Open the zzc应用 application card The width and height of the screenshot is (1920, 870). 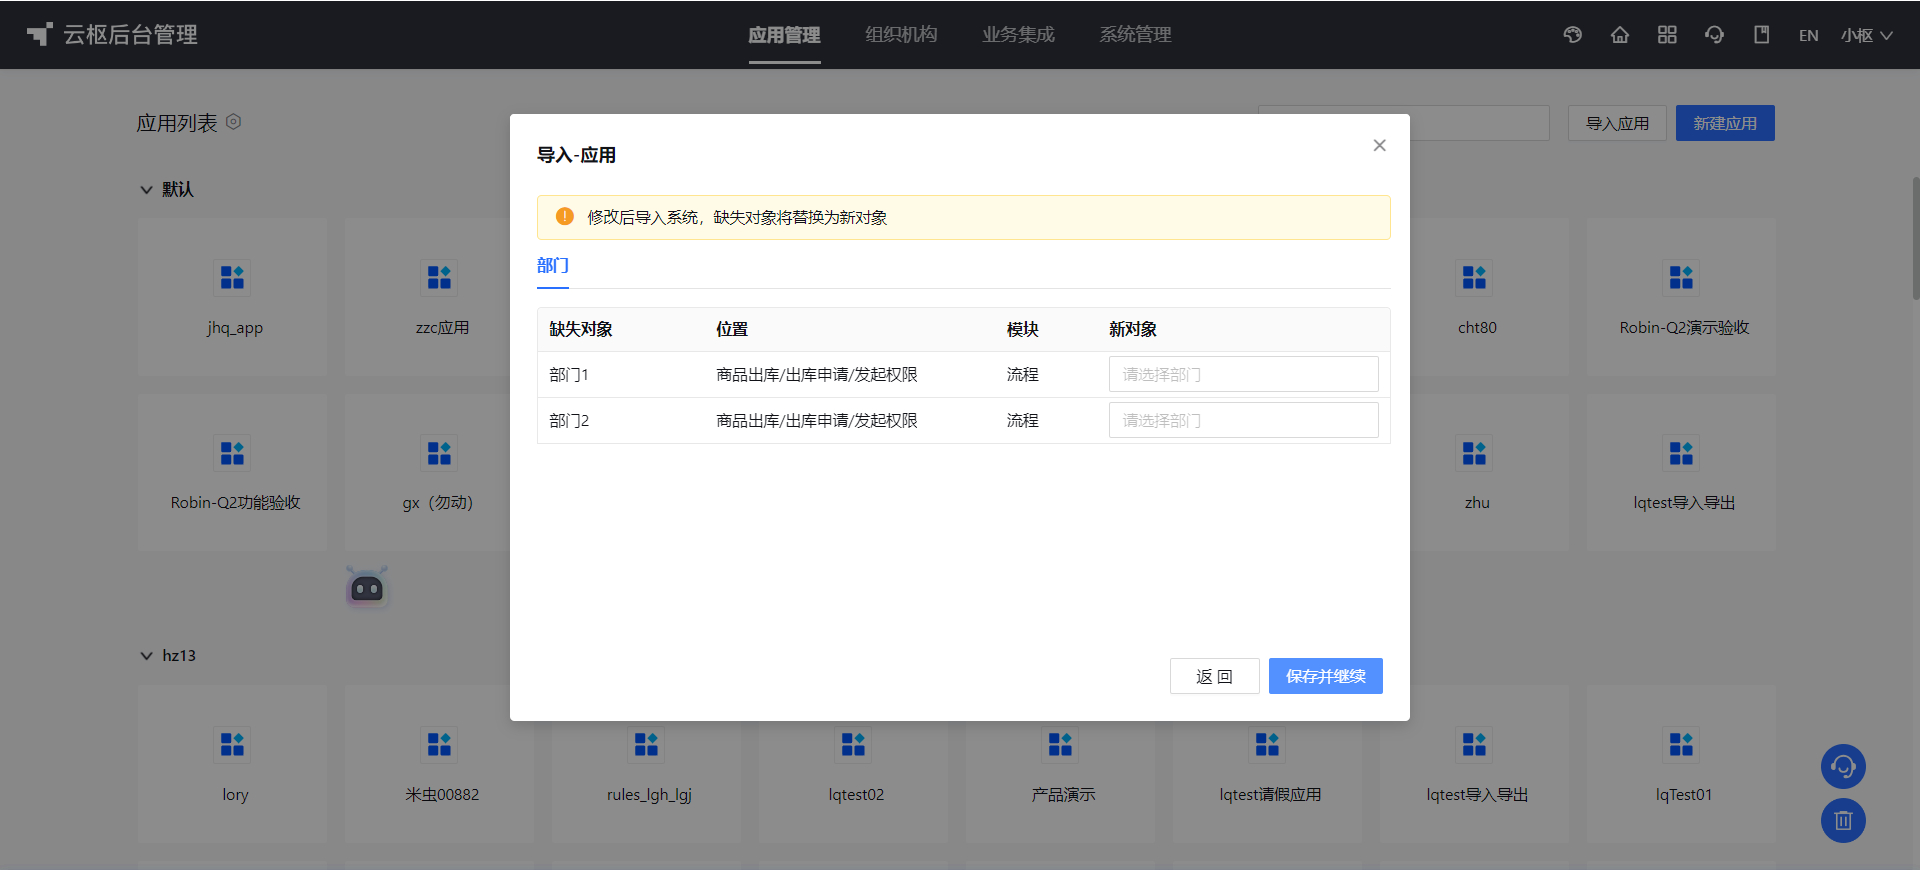pyautogui.click(x=440, y=297)
